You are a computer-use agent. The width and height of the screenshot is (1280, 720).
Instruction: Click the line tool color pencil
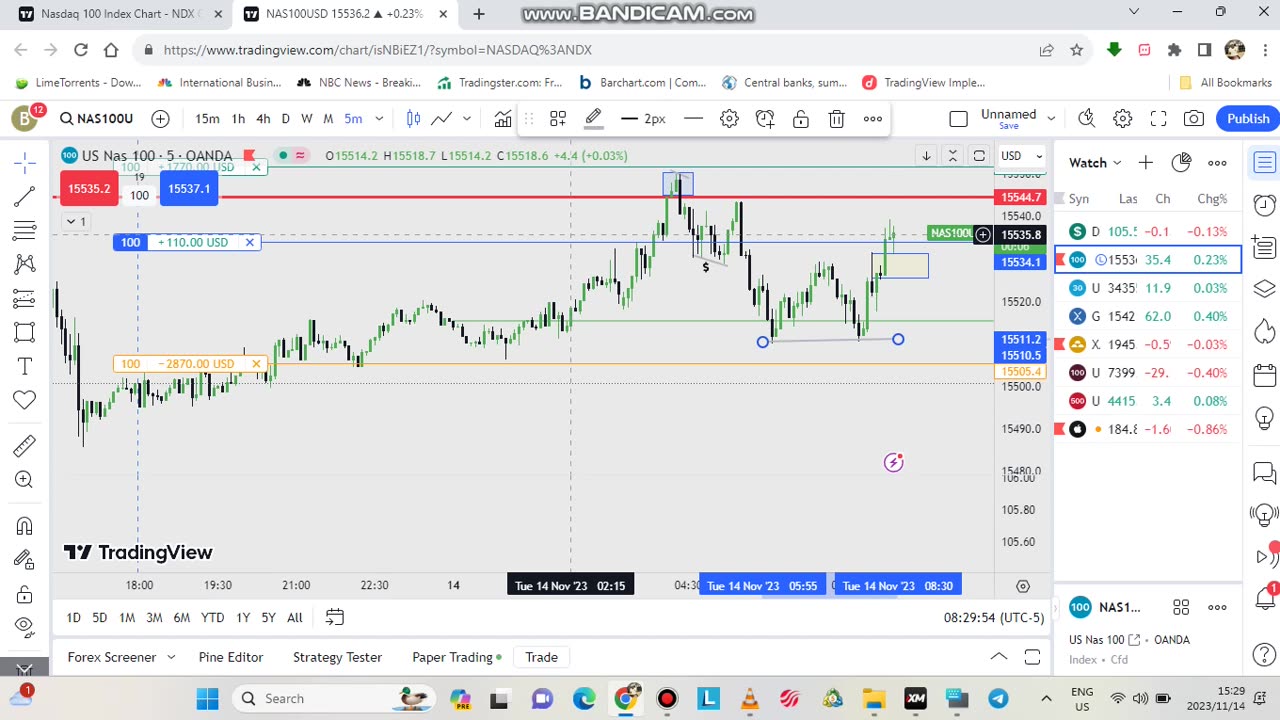tap(593, 119)
